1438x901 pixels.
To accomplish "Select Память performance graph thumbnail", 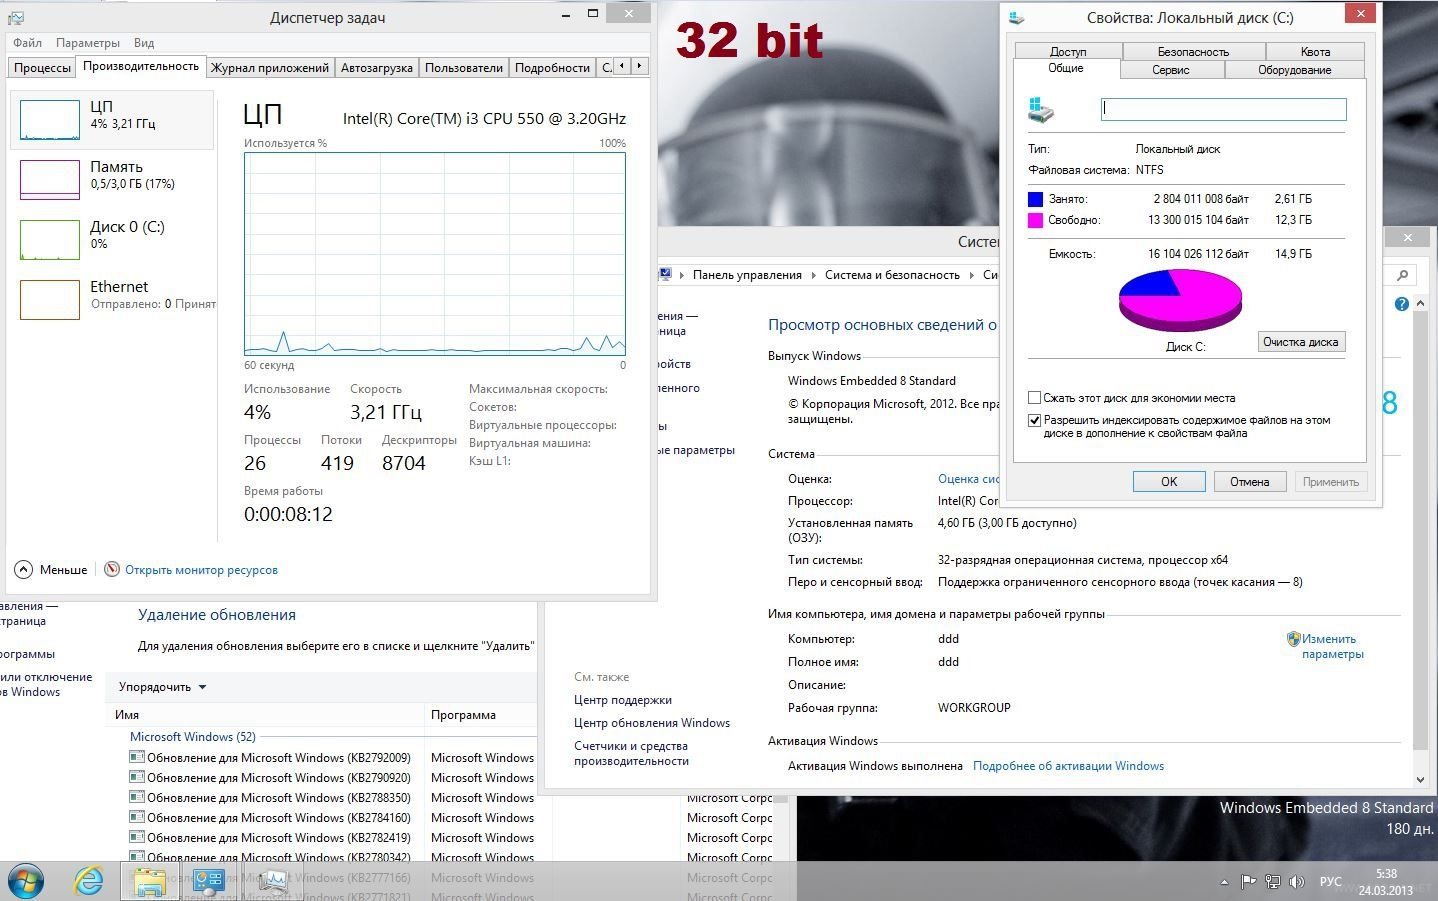I will point(50,180).
